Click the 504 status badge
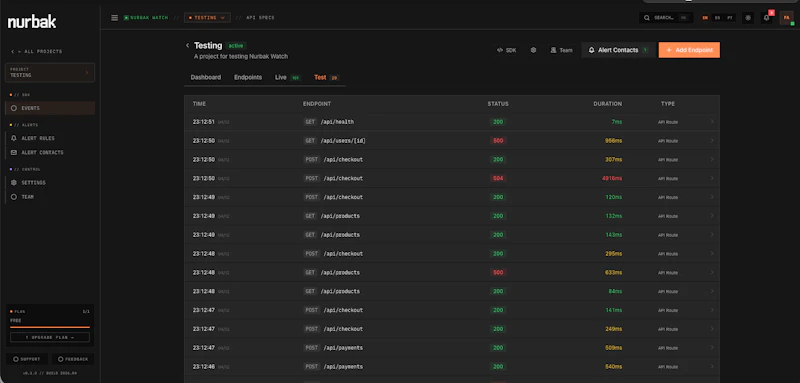 498,178
